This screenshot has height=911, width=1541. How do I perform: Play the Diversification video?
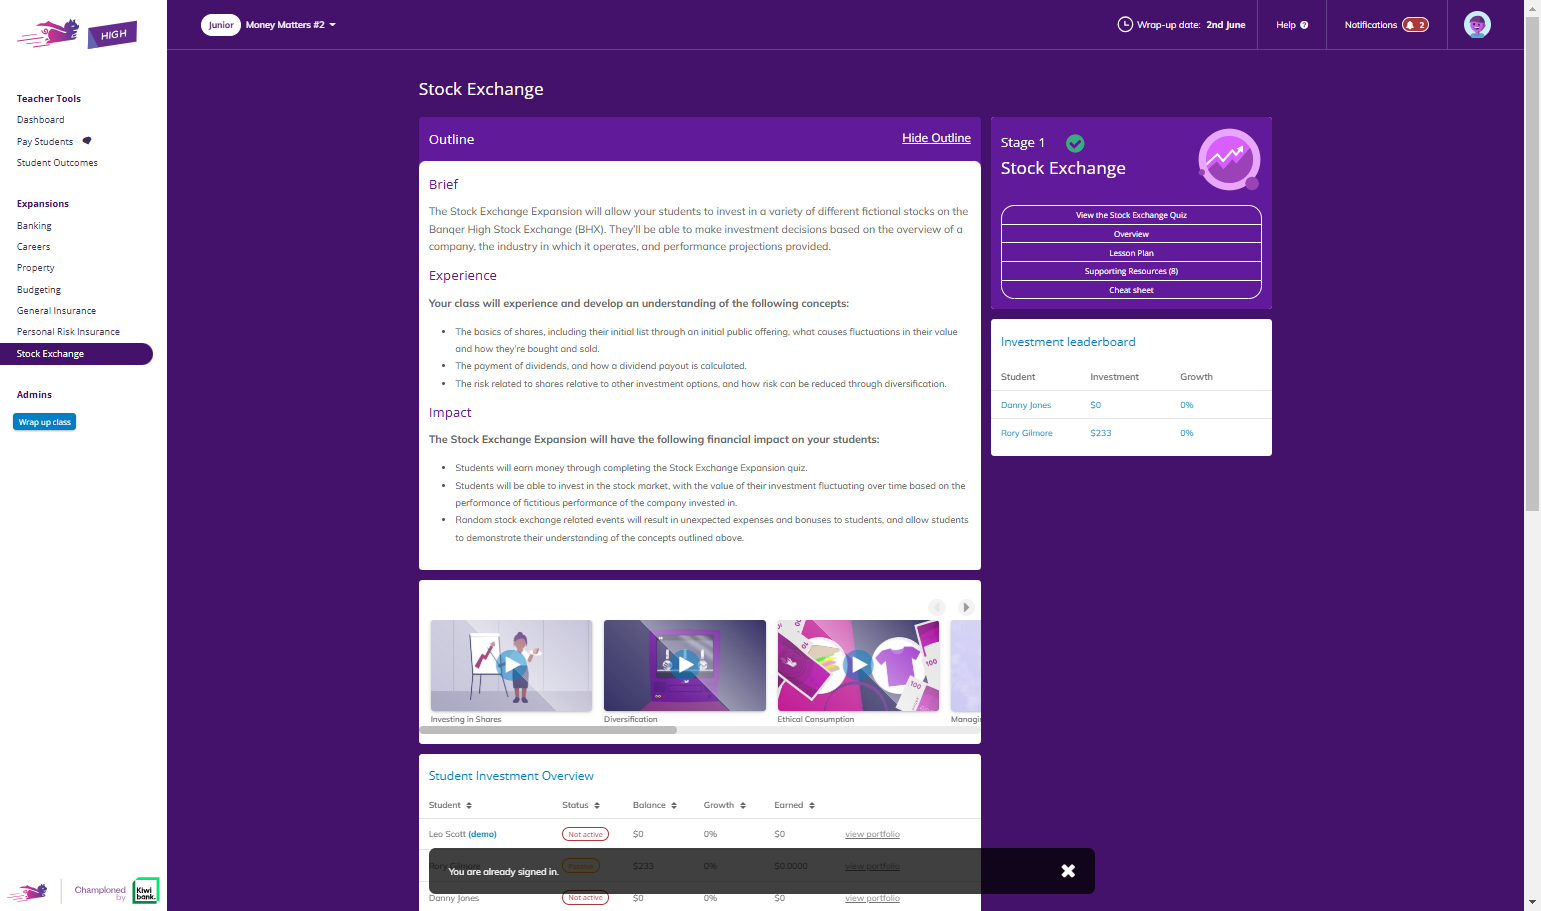(x=685, y=665)
